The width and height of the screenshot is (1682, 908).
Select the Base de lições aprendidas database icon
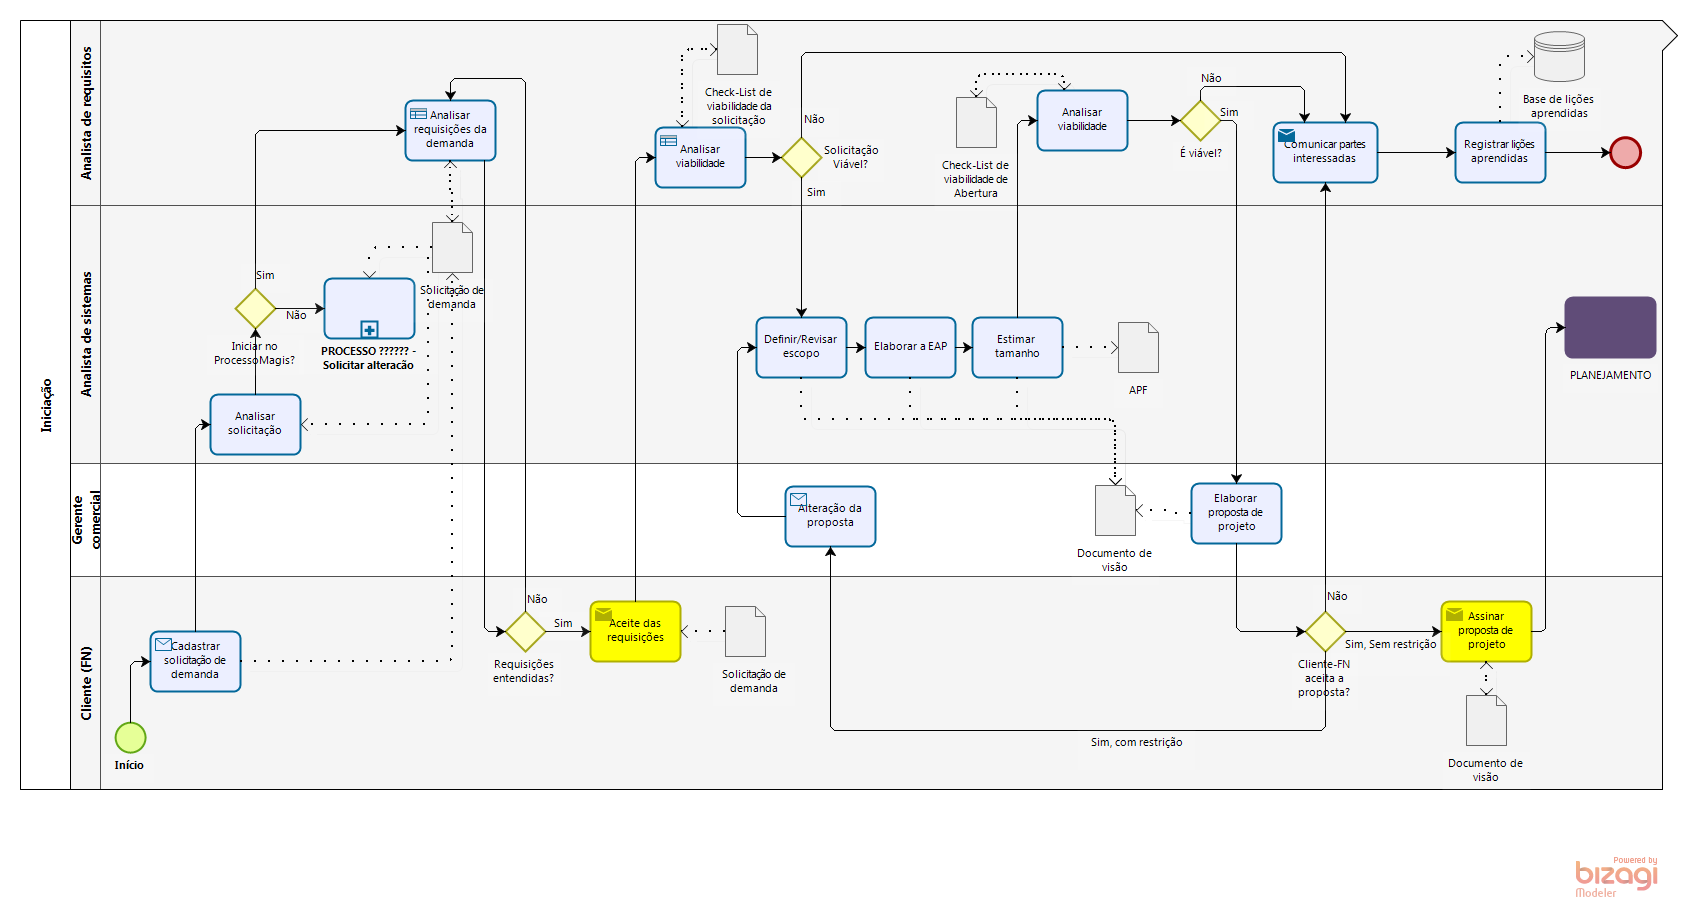pos(1559,57)
